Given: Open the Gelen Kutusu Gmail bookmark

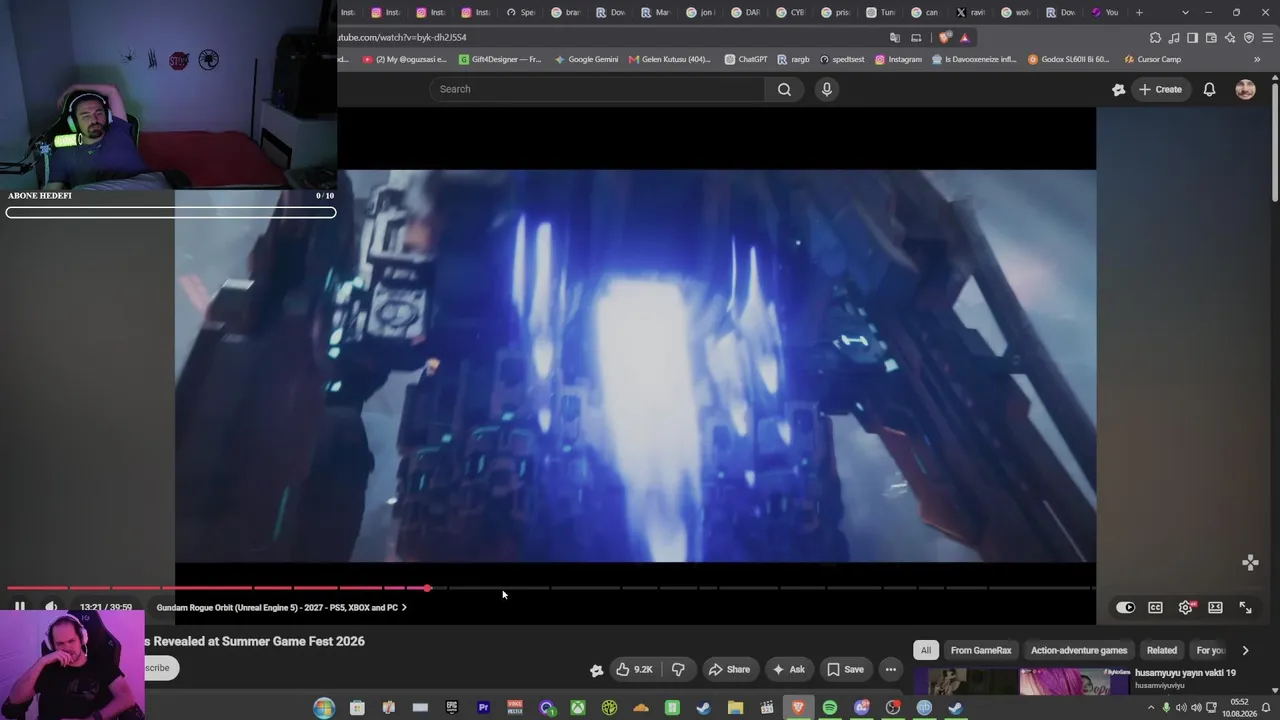Looking at the screenshot, I should tap(670, 59).
